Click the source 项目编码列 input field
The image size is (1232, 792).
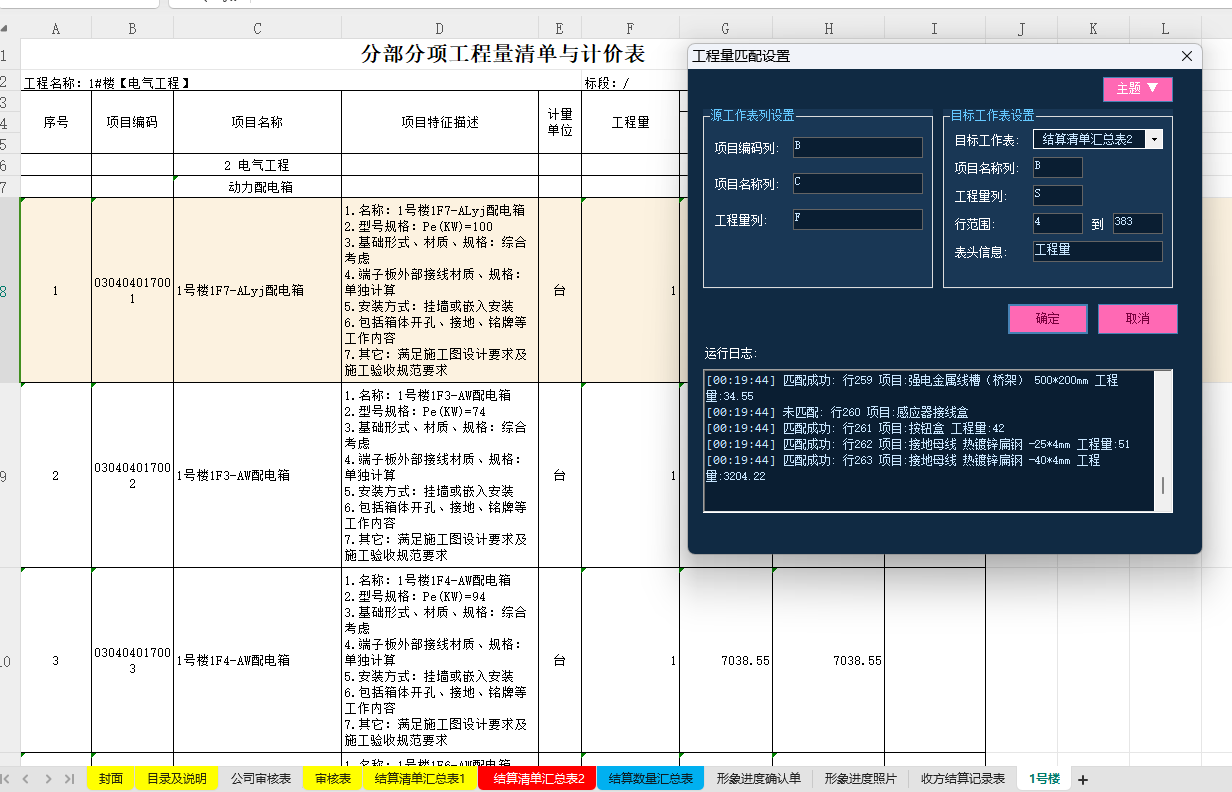[857, 148]
